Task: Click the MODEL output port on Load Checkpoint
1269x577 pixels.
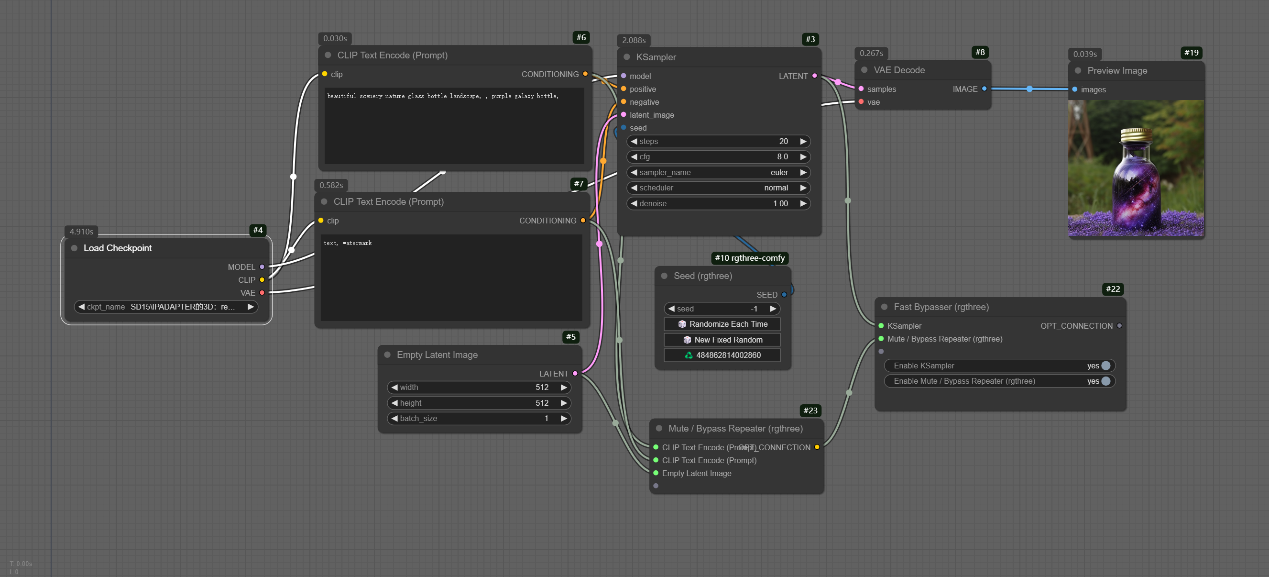Action: pos(262,267)
